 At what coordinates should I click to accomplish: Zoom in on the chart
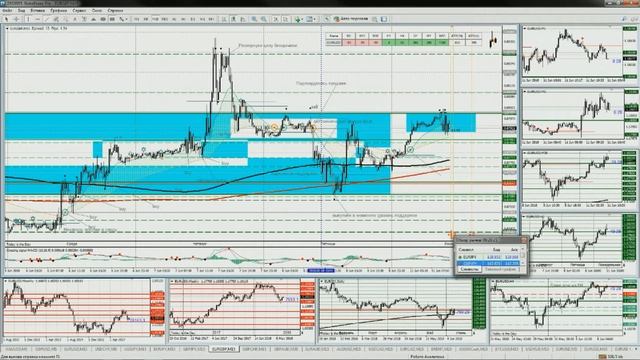click(253, 19)
